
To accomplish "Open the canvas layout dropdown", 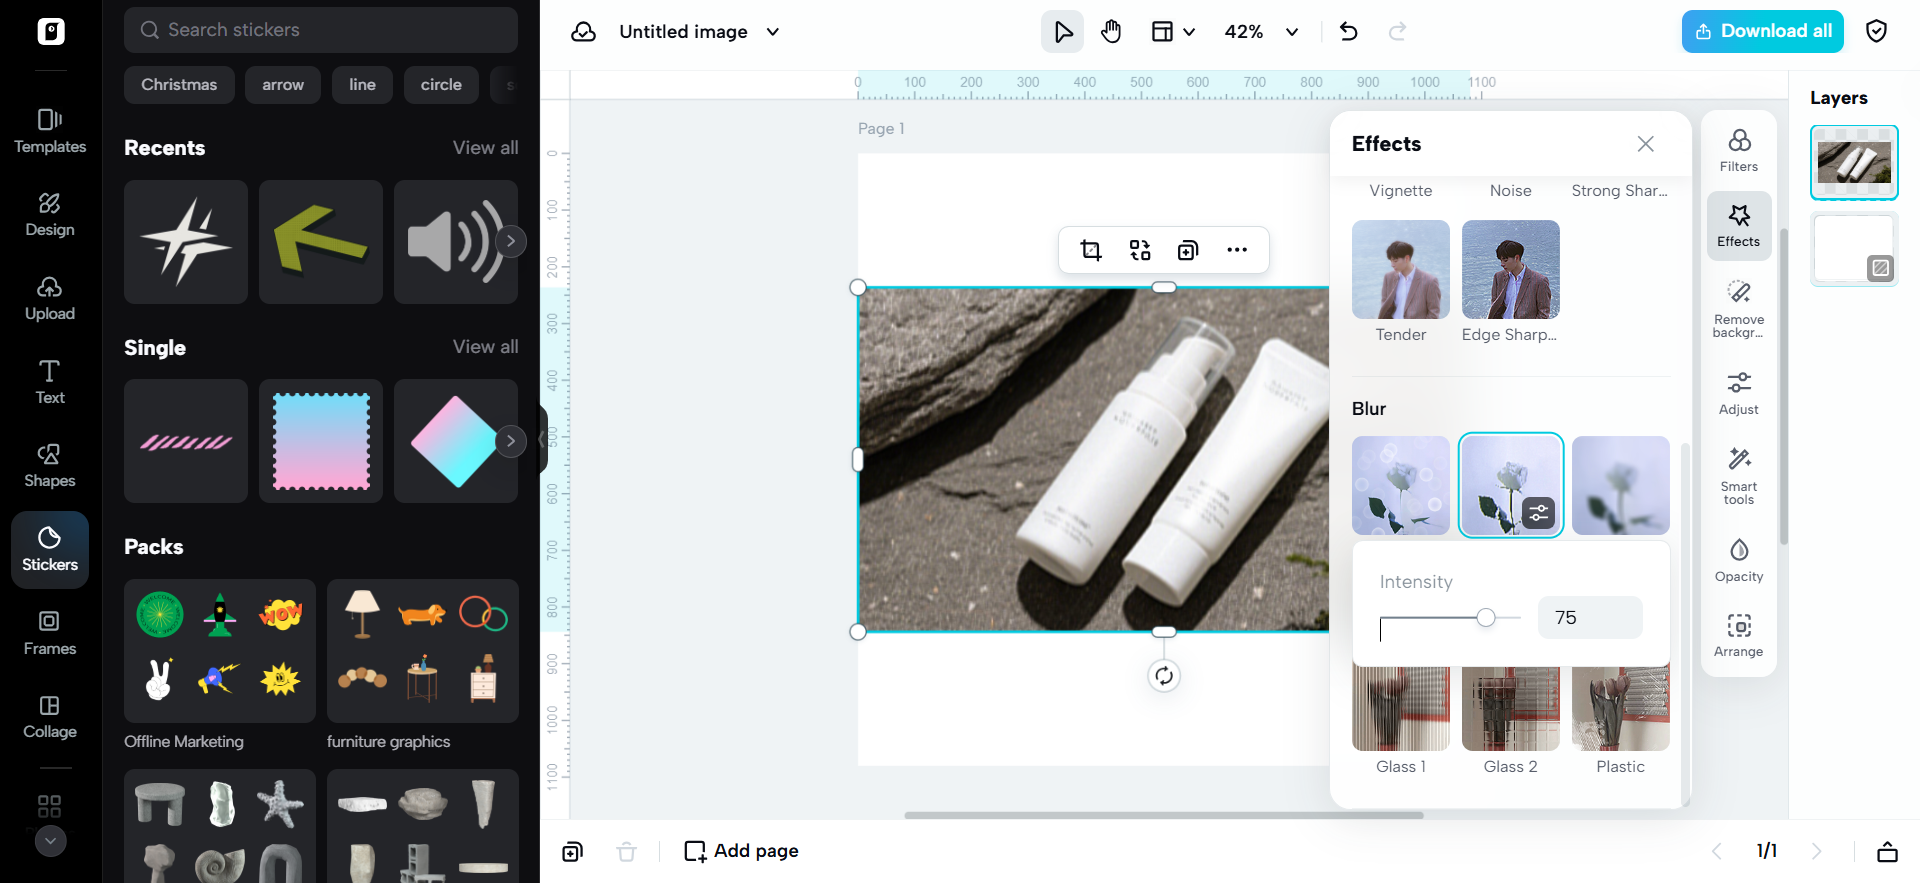I will (x=1173, y=32).
